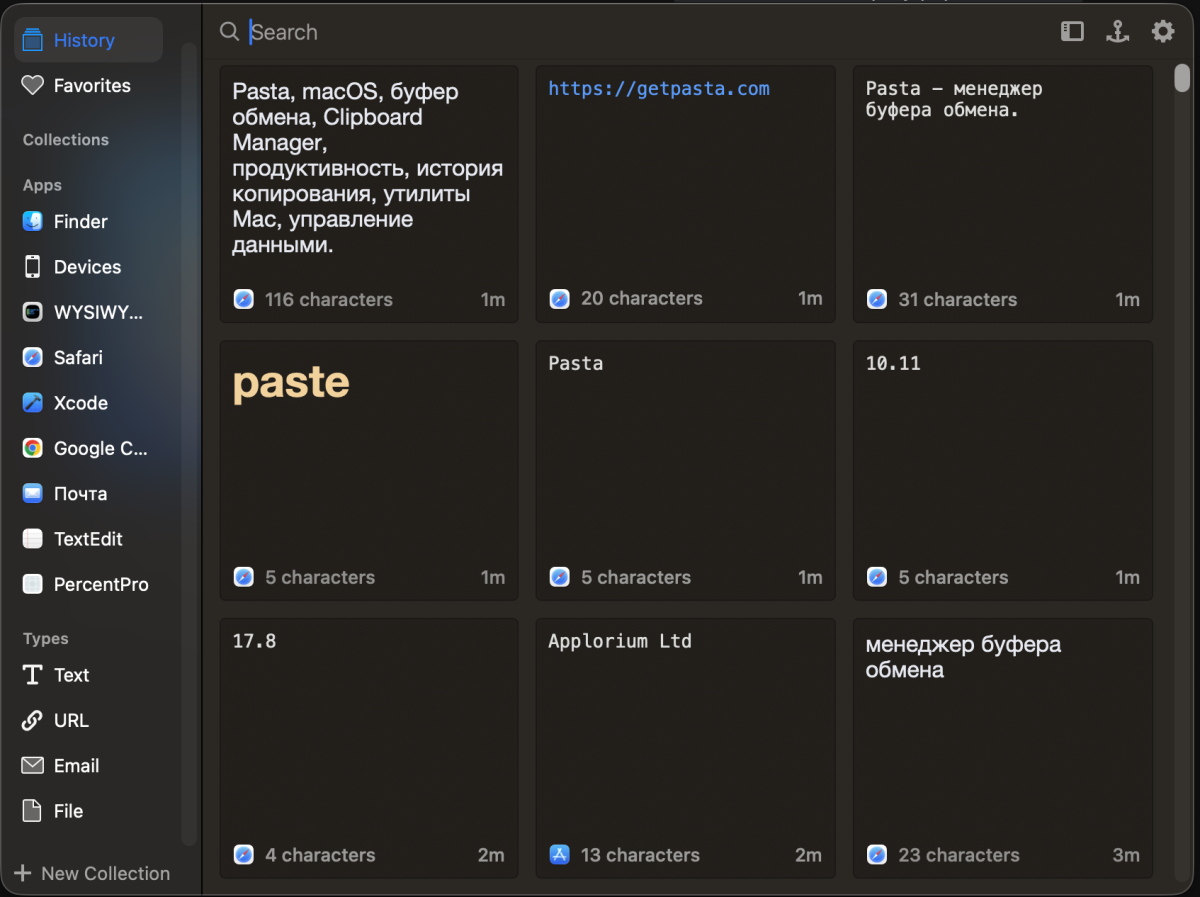Open History in sidebar

(x=88, y=40)
